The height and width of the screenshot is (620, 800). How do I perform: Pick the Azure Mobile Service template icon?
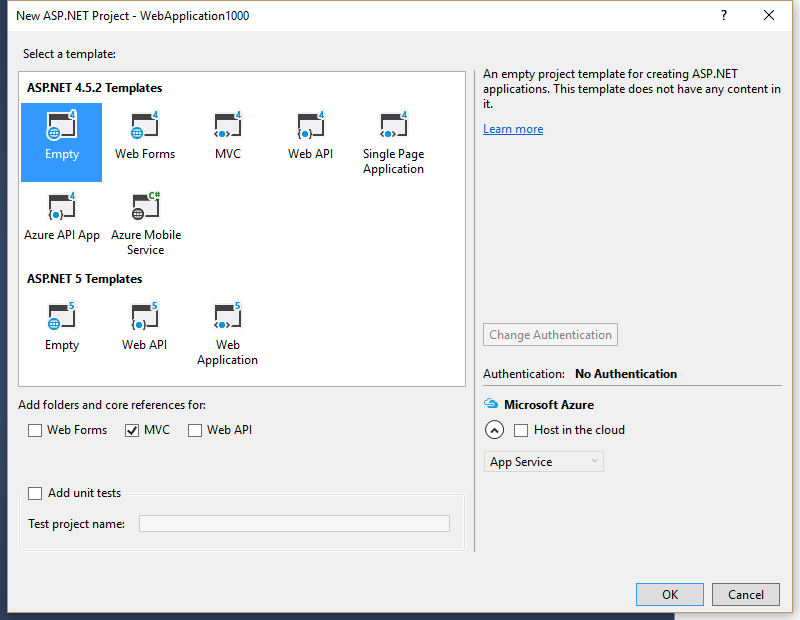click(145, 206)
